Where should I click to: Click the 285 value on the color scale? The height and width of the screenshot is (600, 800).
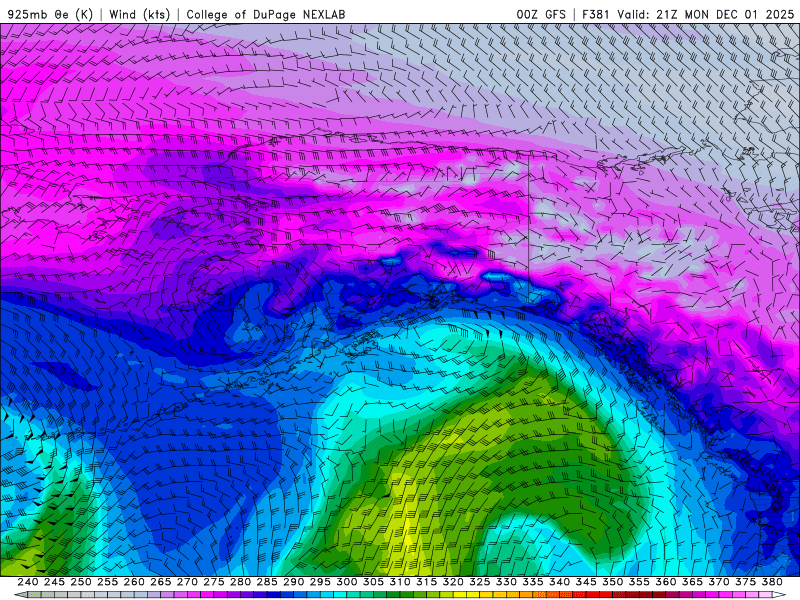click(267, 582)
